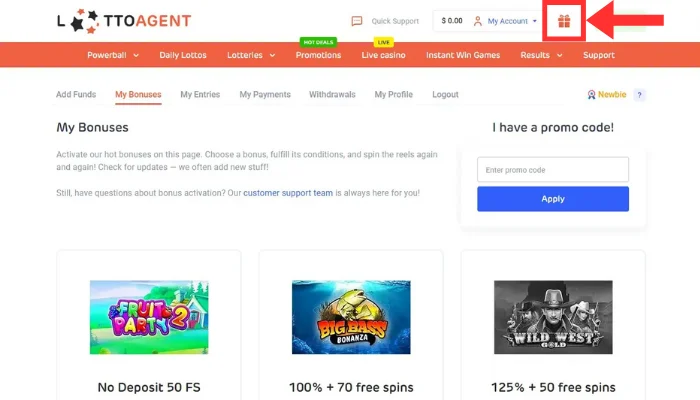The width and height of the screenshot is (700, 400).
Task: Open the gift box bonuses icon
Action: click(564, 21)
